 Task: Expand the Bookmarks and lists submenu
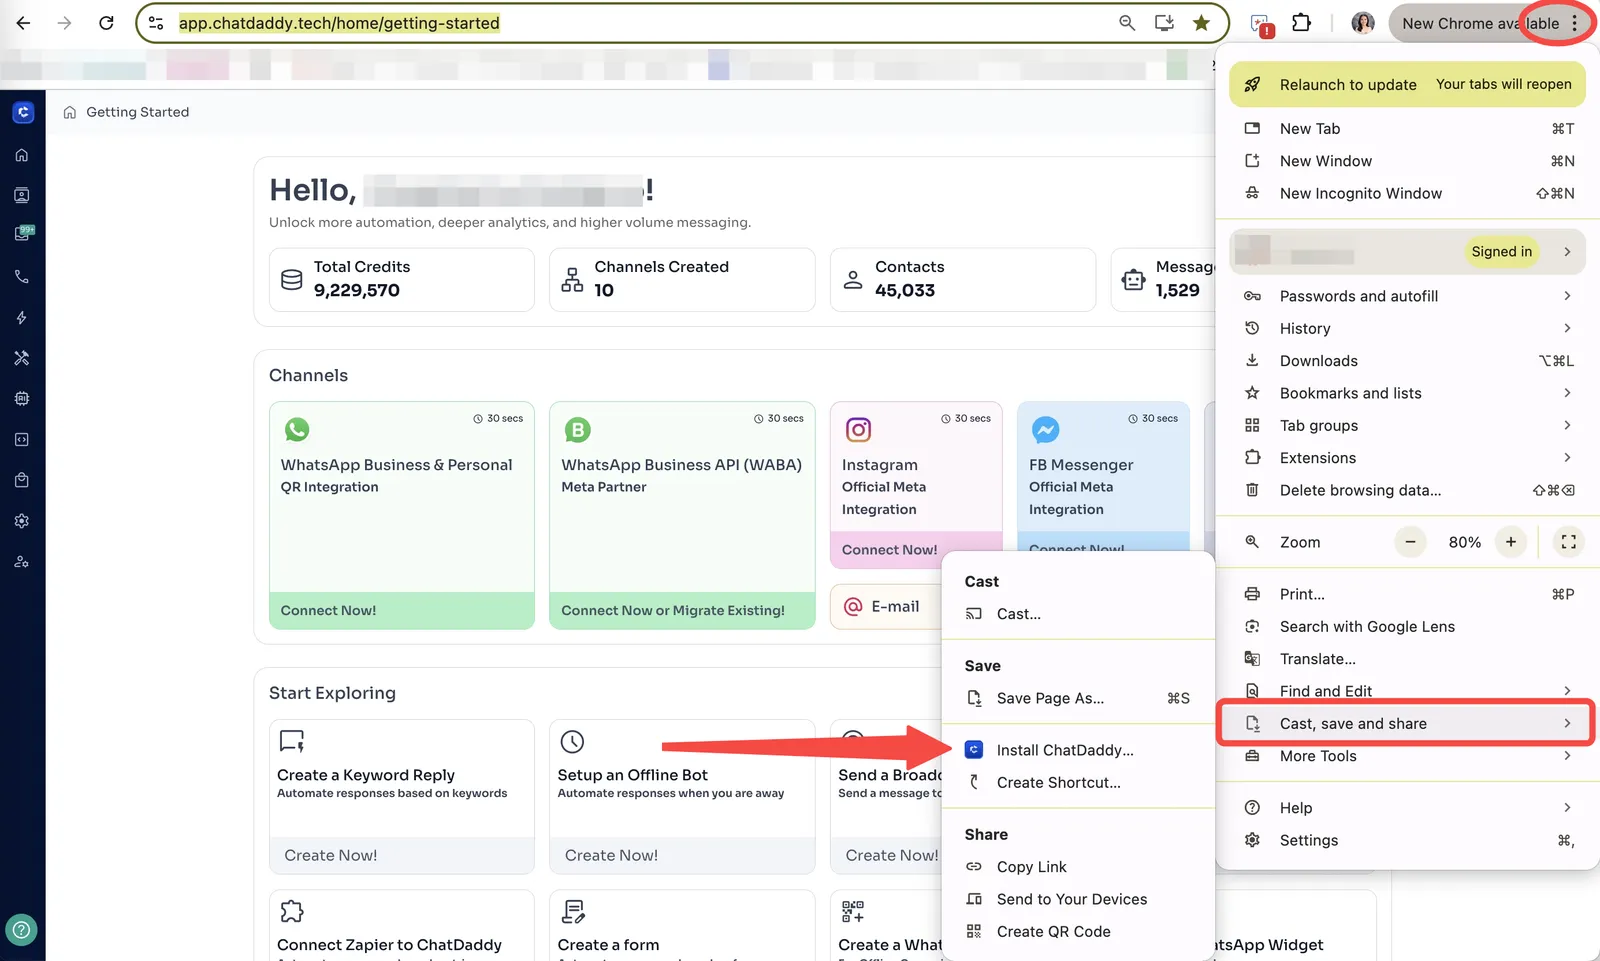click(1406, 393)
